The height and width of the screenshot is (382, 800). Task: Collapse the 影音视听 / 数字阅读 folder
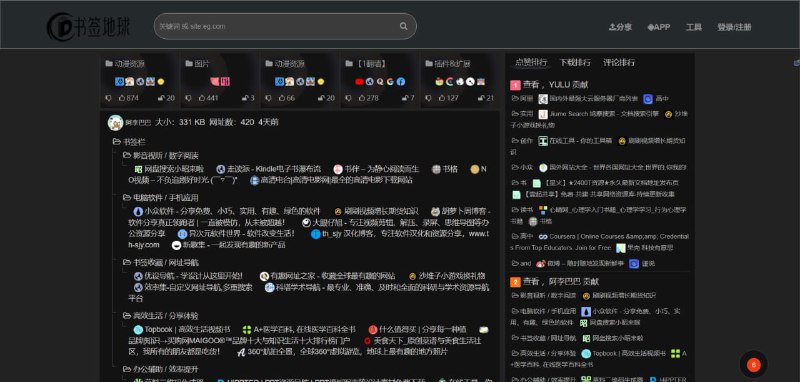[x=161, y=156]
